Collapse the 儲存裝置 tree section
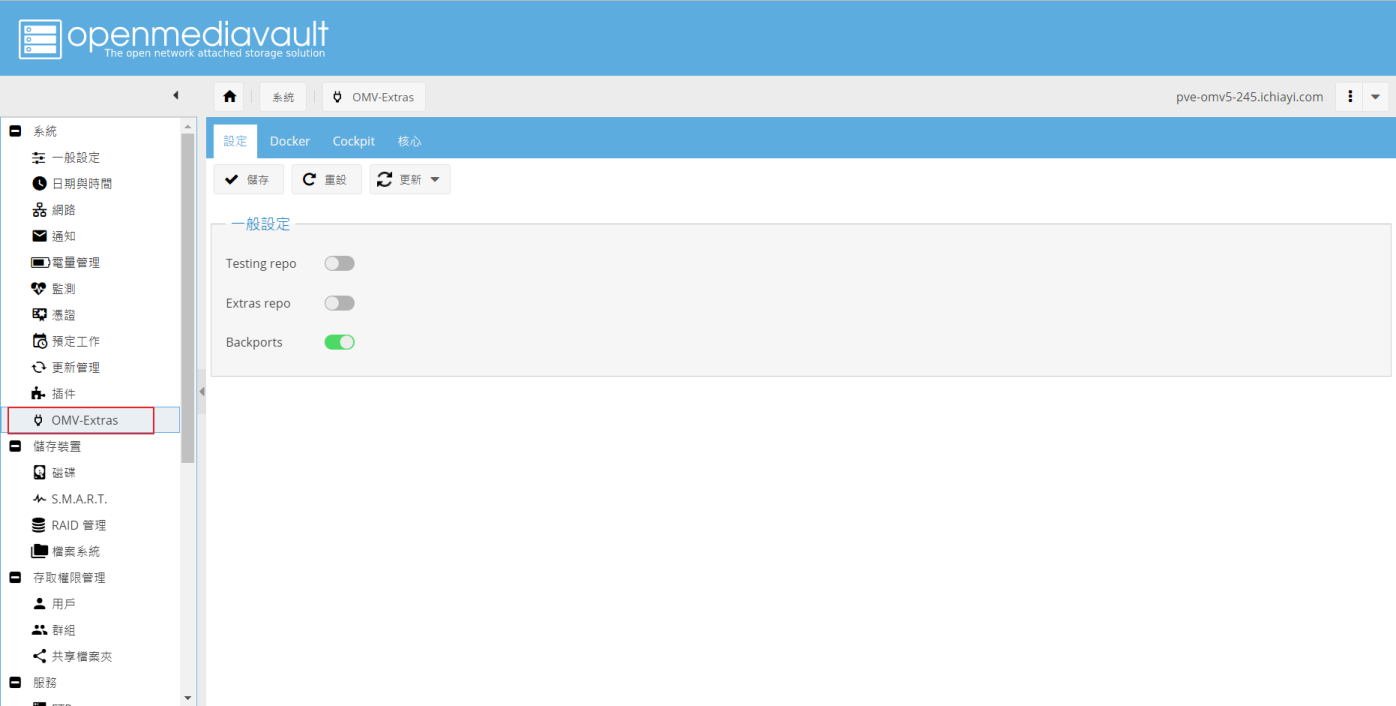 point(15,446)
